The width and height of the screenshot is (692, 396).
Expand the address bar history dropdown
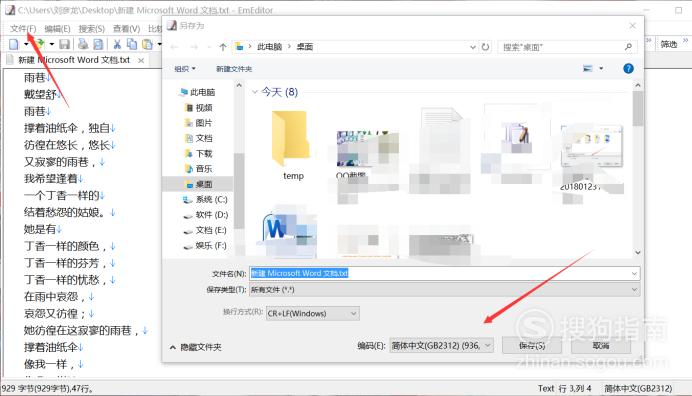(x=473, y=47)
